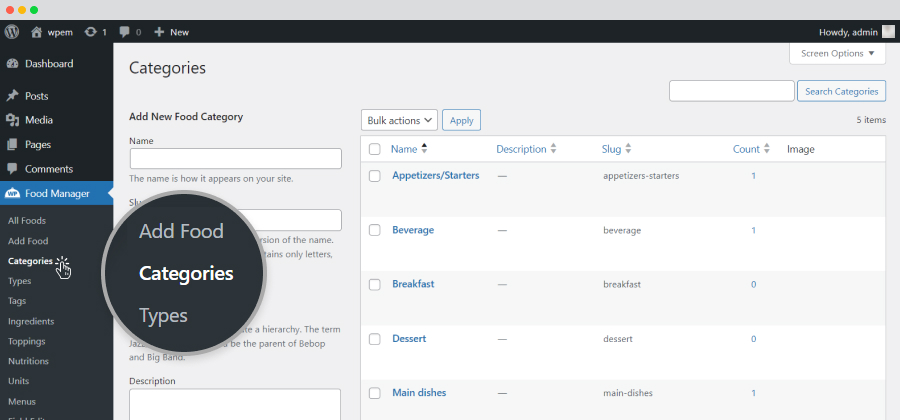This screenshot has height=420, width=900.
Task: Open Ingredients submenu item
Action: [x=31, y=321]
